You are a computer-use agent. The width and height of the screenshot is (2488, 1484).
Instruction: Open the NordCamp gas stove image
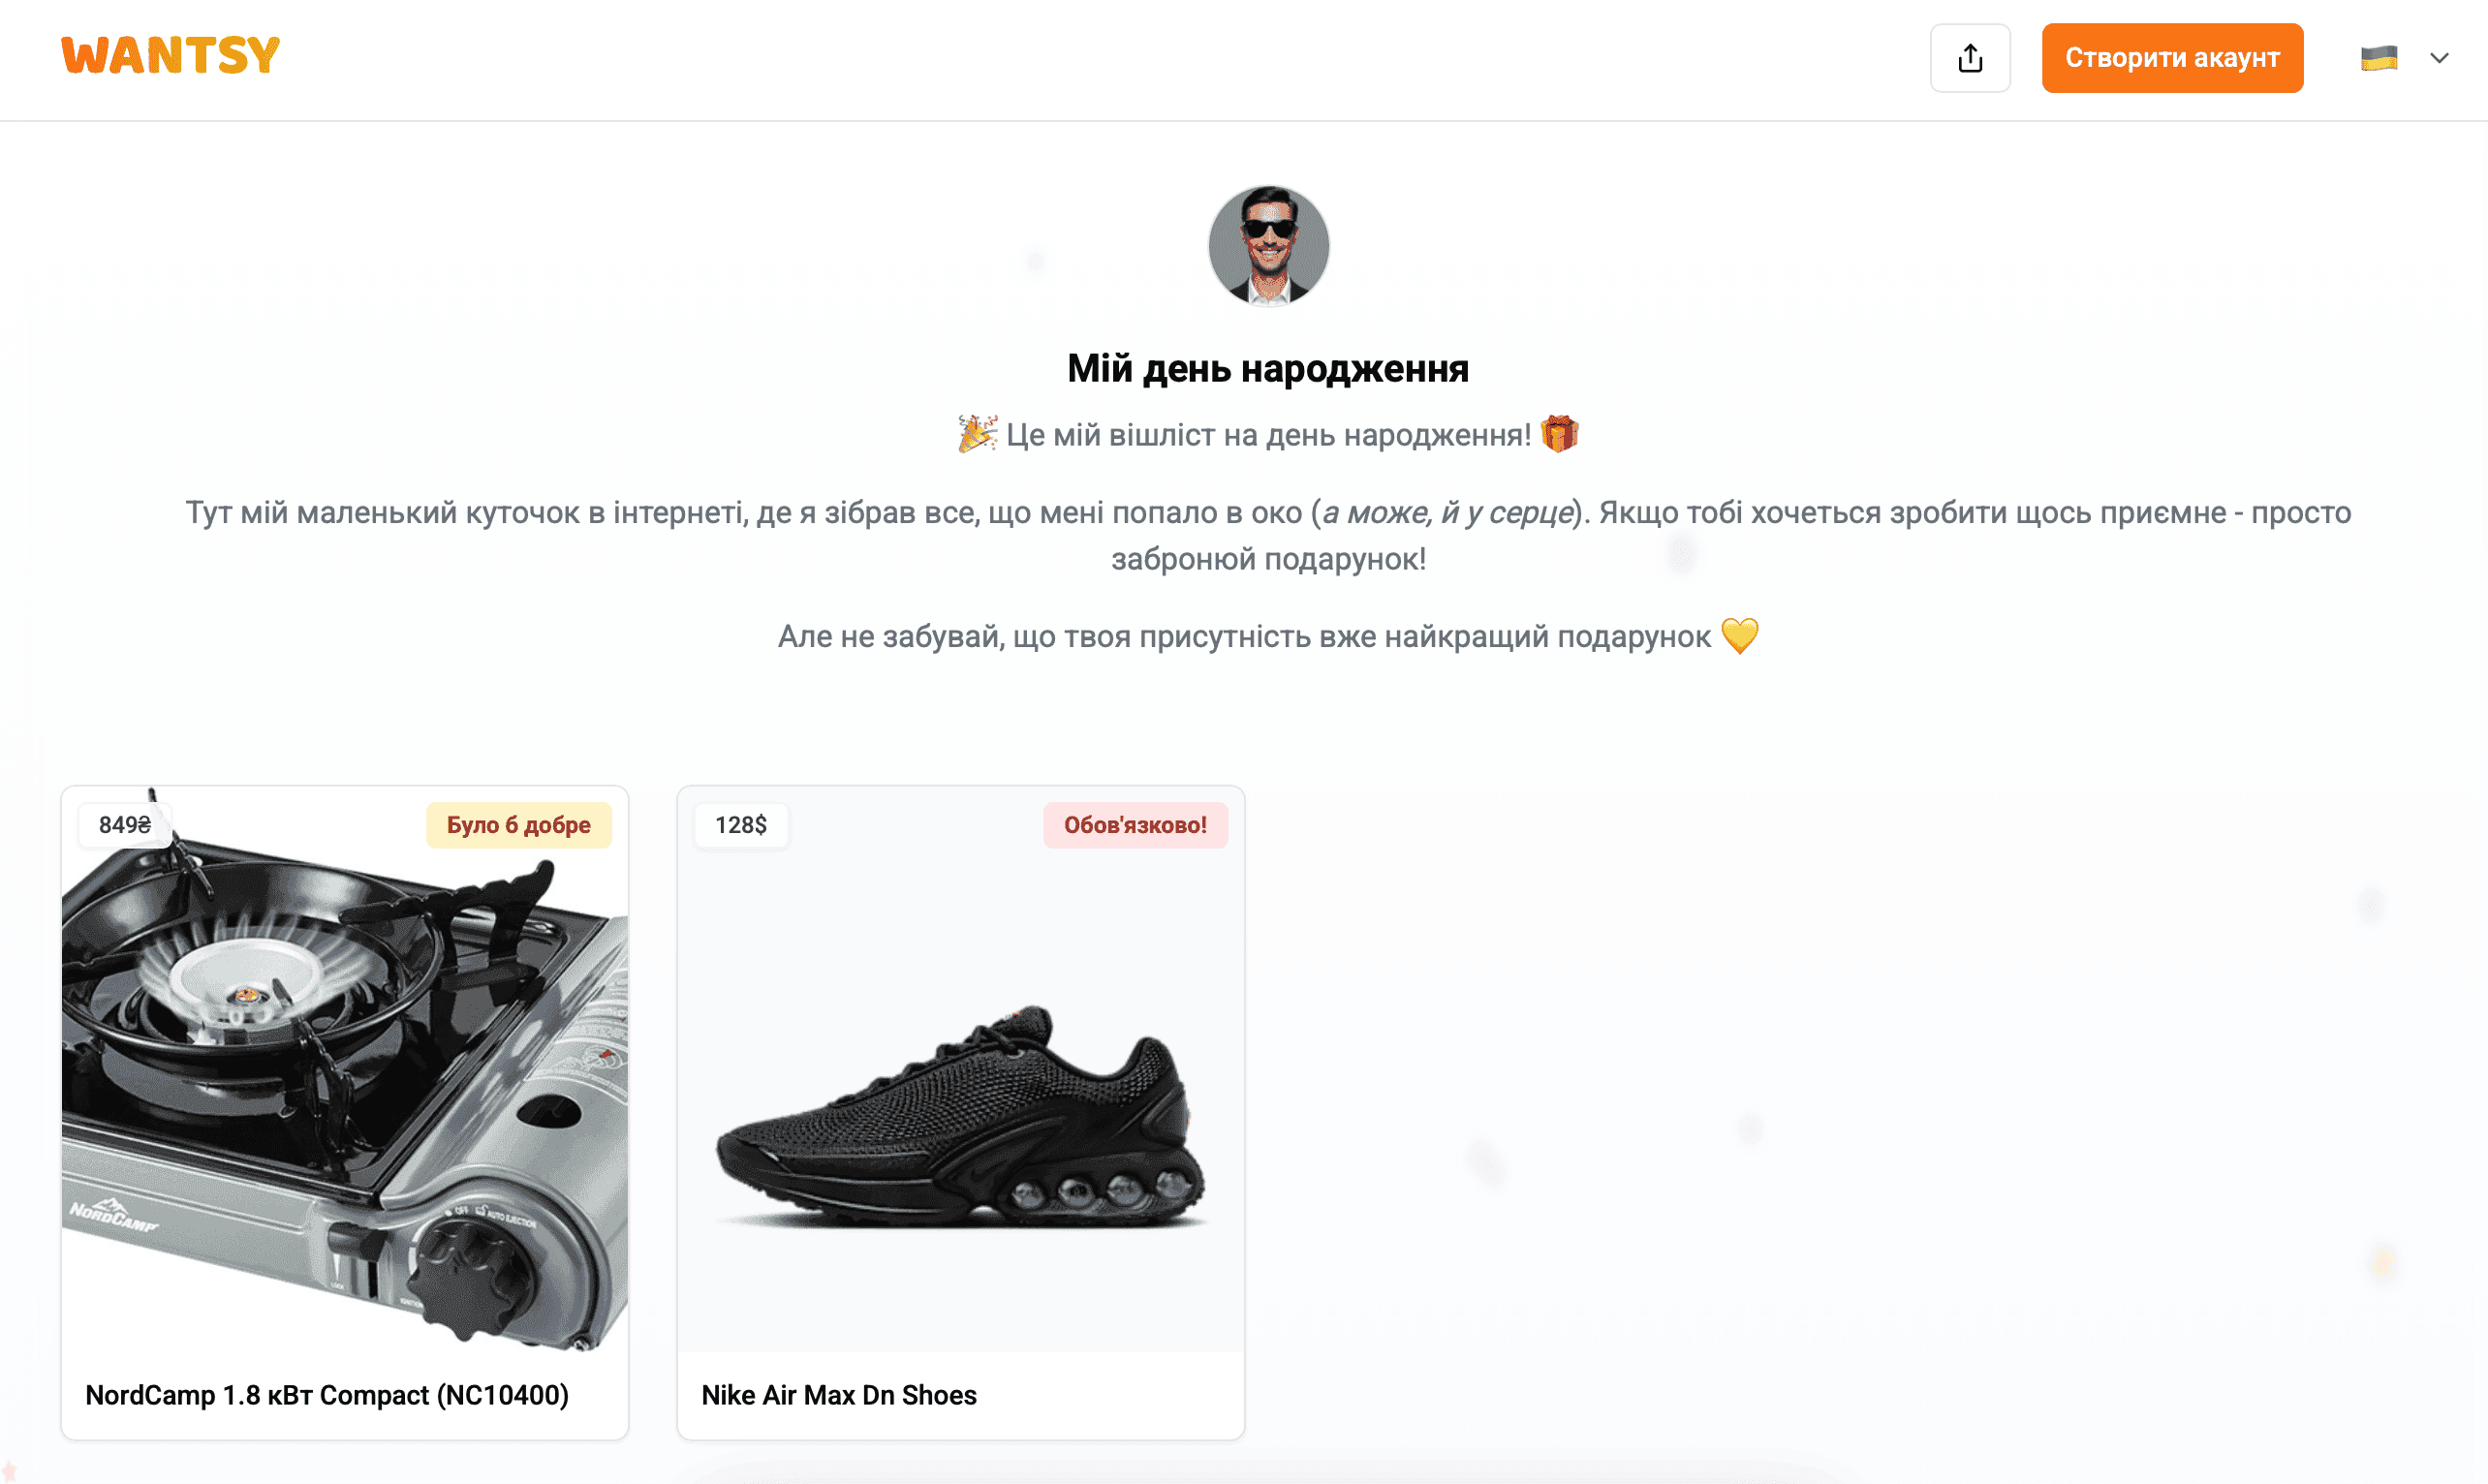tap(345, 1070)
